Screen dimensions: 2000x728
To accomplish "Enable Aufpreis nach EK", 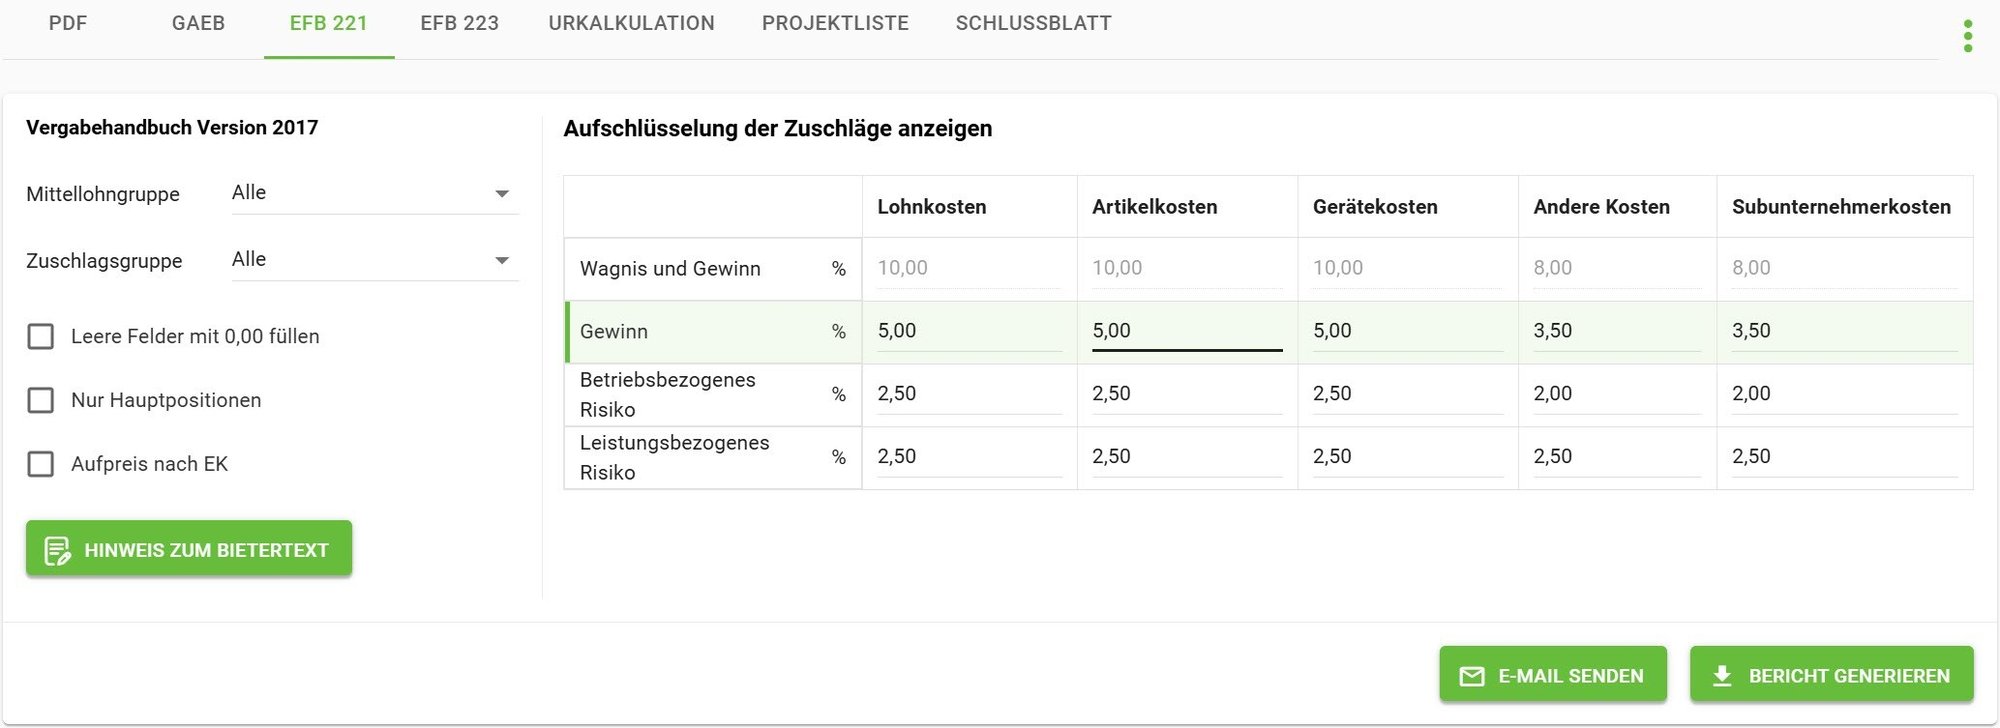I will [x=40, y=464].
